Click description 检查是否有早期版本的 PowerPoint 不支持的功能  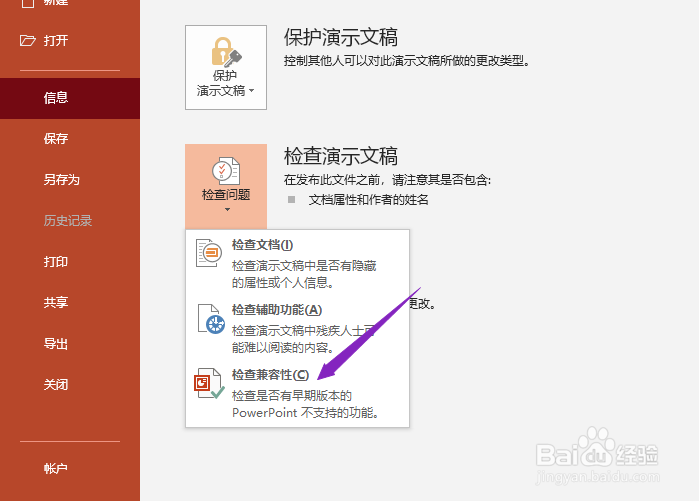point(305,404)
